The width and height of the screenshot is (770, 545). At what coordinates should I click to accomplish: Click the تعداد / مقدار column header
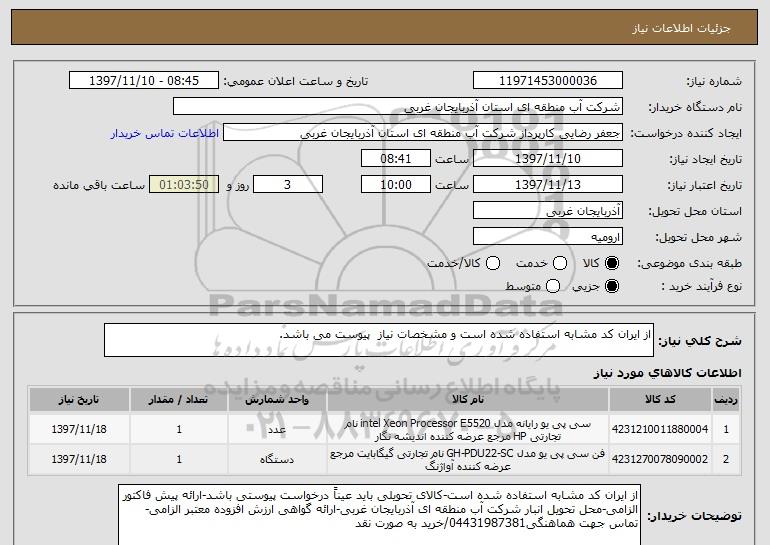click(179, 400)
